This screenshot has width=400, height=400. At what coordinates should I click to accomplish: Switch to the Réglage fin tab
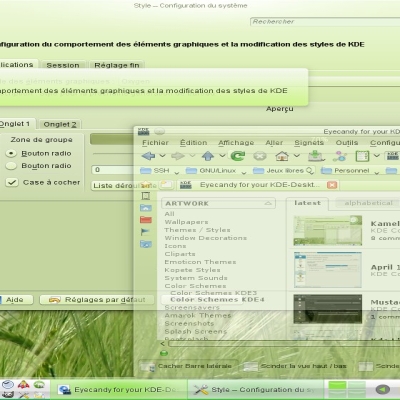point(117,65)
